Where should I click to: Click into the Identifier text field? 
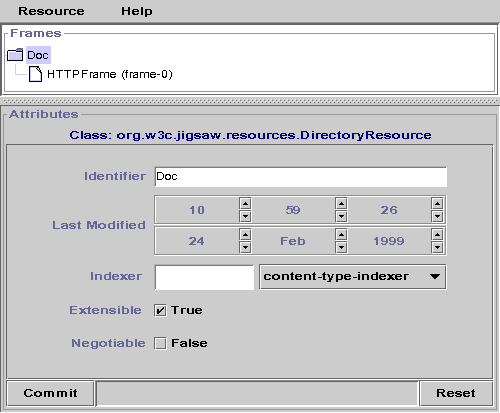coord(301,177)
